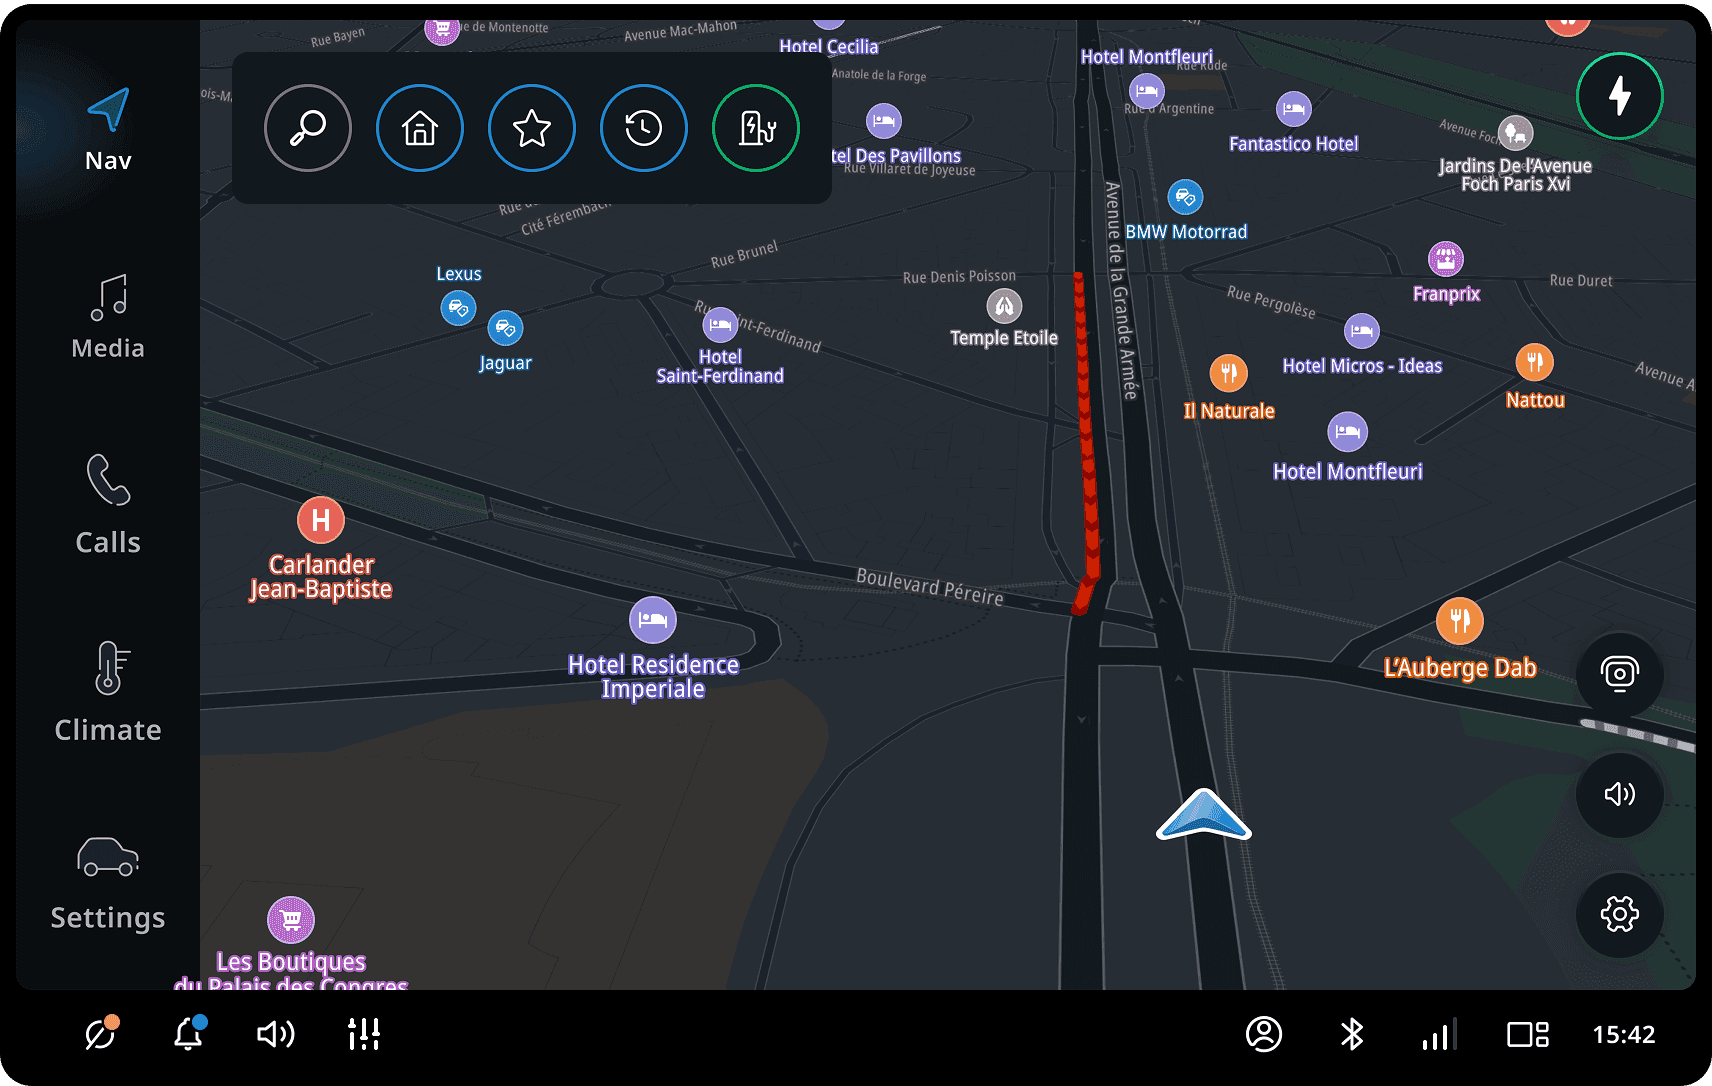Open favorite places star button
1712x1086 pixels.
pos(532,128)
